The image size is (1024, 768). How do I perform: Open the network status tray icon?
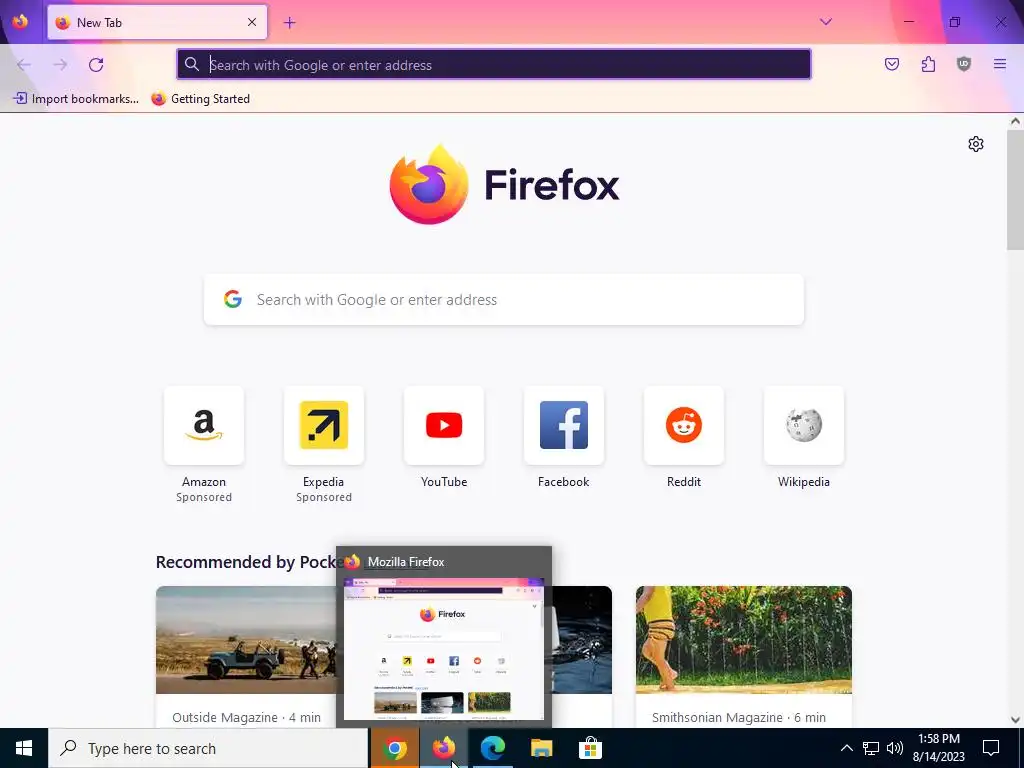871,748
